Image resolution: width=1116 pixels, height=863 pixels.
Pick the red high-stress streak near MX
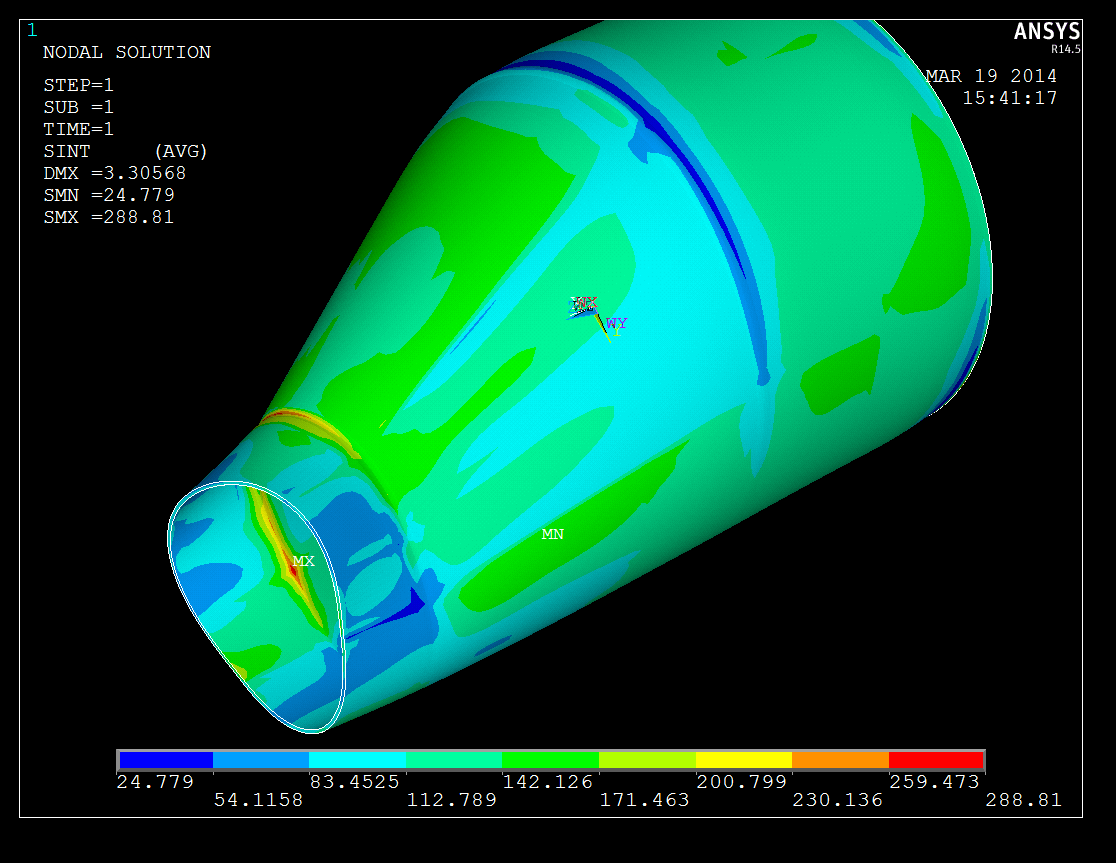[293, 569]
